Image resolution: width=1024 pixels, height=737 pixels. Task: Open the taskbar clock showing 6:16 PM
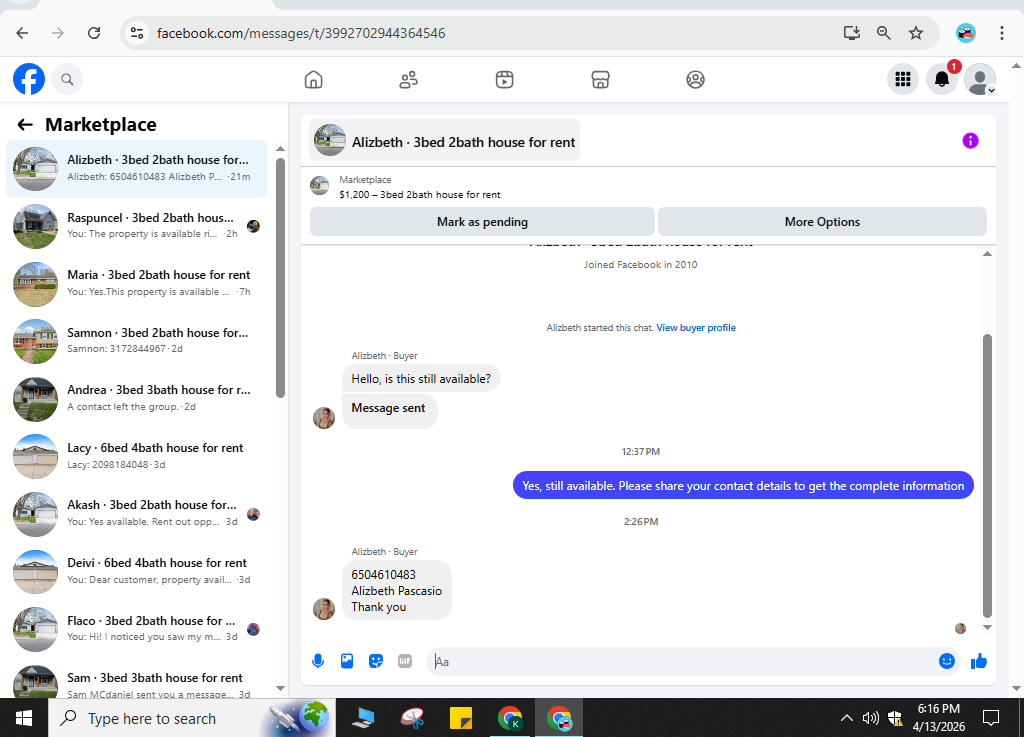pyautogui.click(x=938, y=718)
